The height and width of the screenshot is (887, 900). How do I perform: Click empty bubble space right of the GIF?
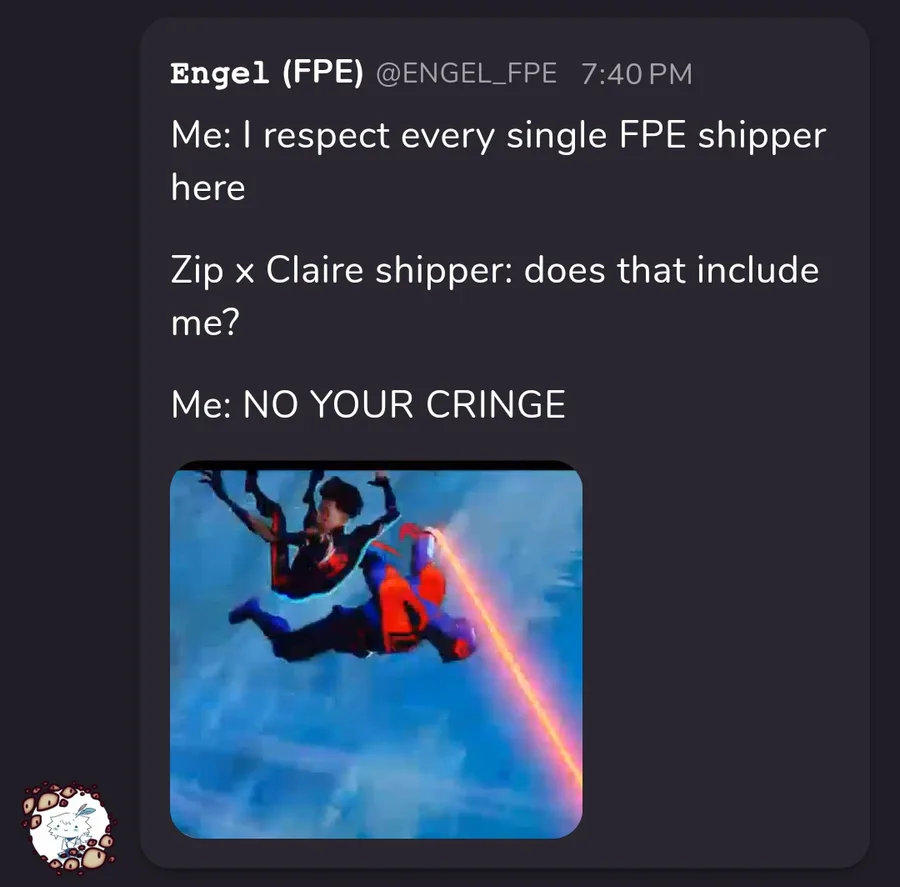tap(723, 649)
